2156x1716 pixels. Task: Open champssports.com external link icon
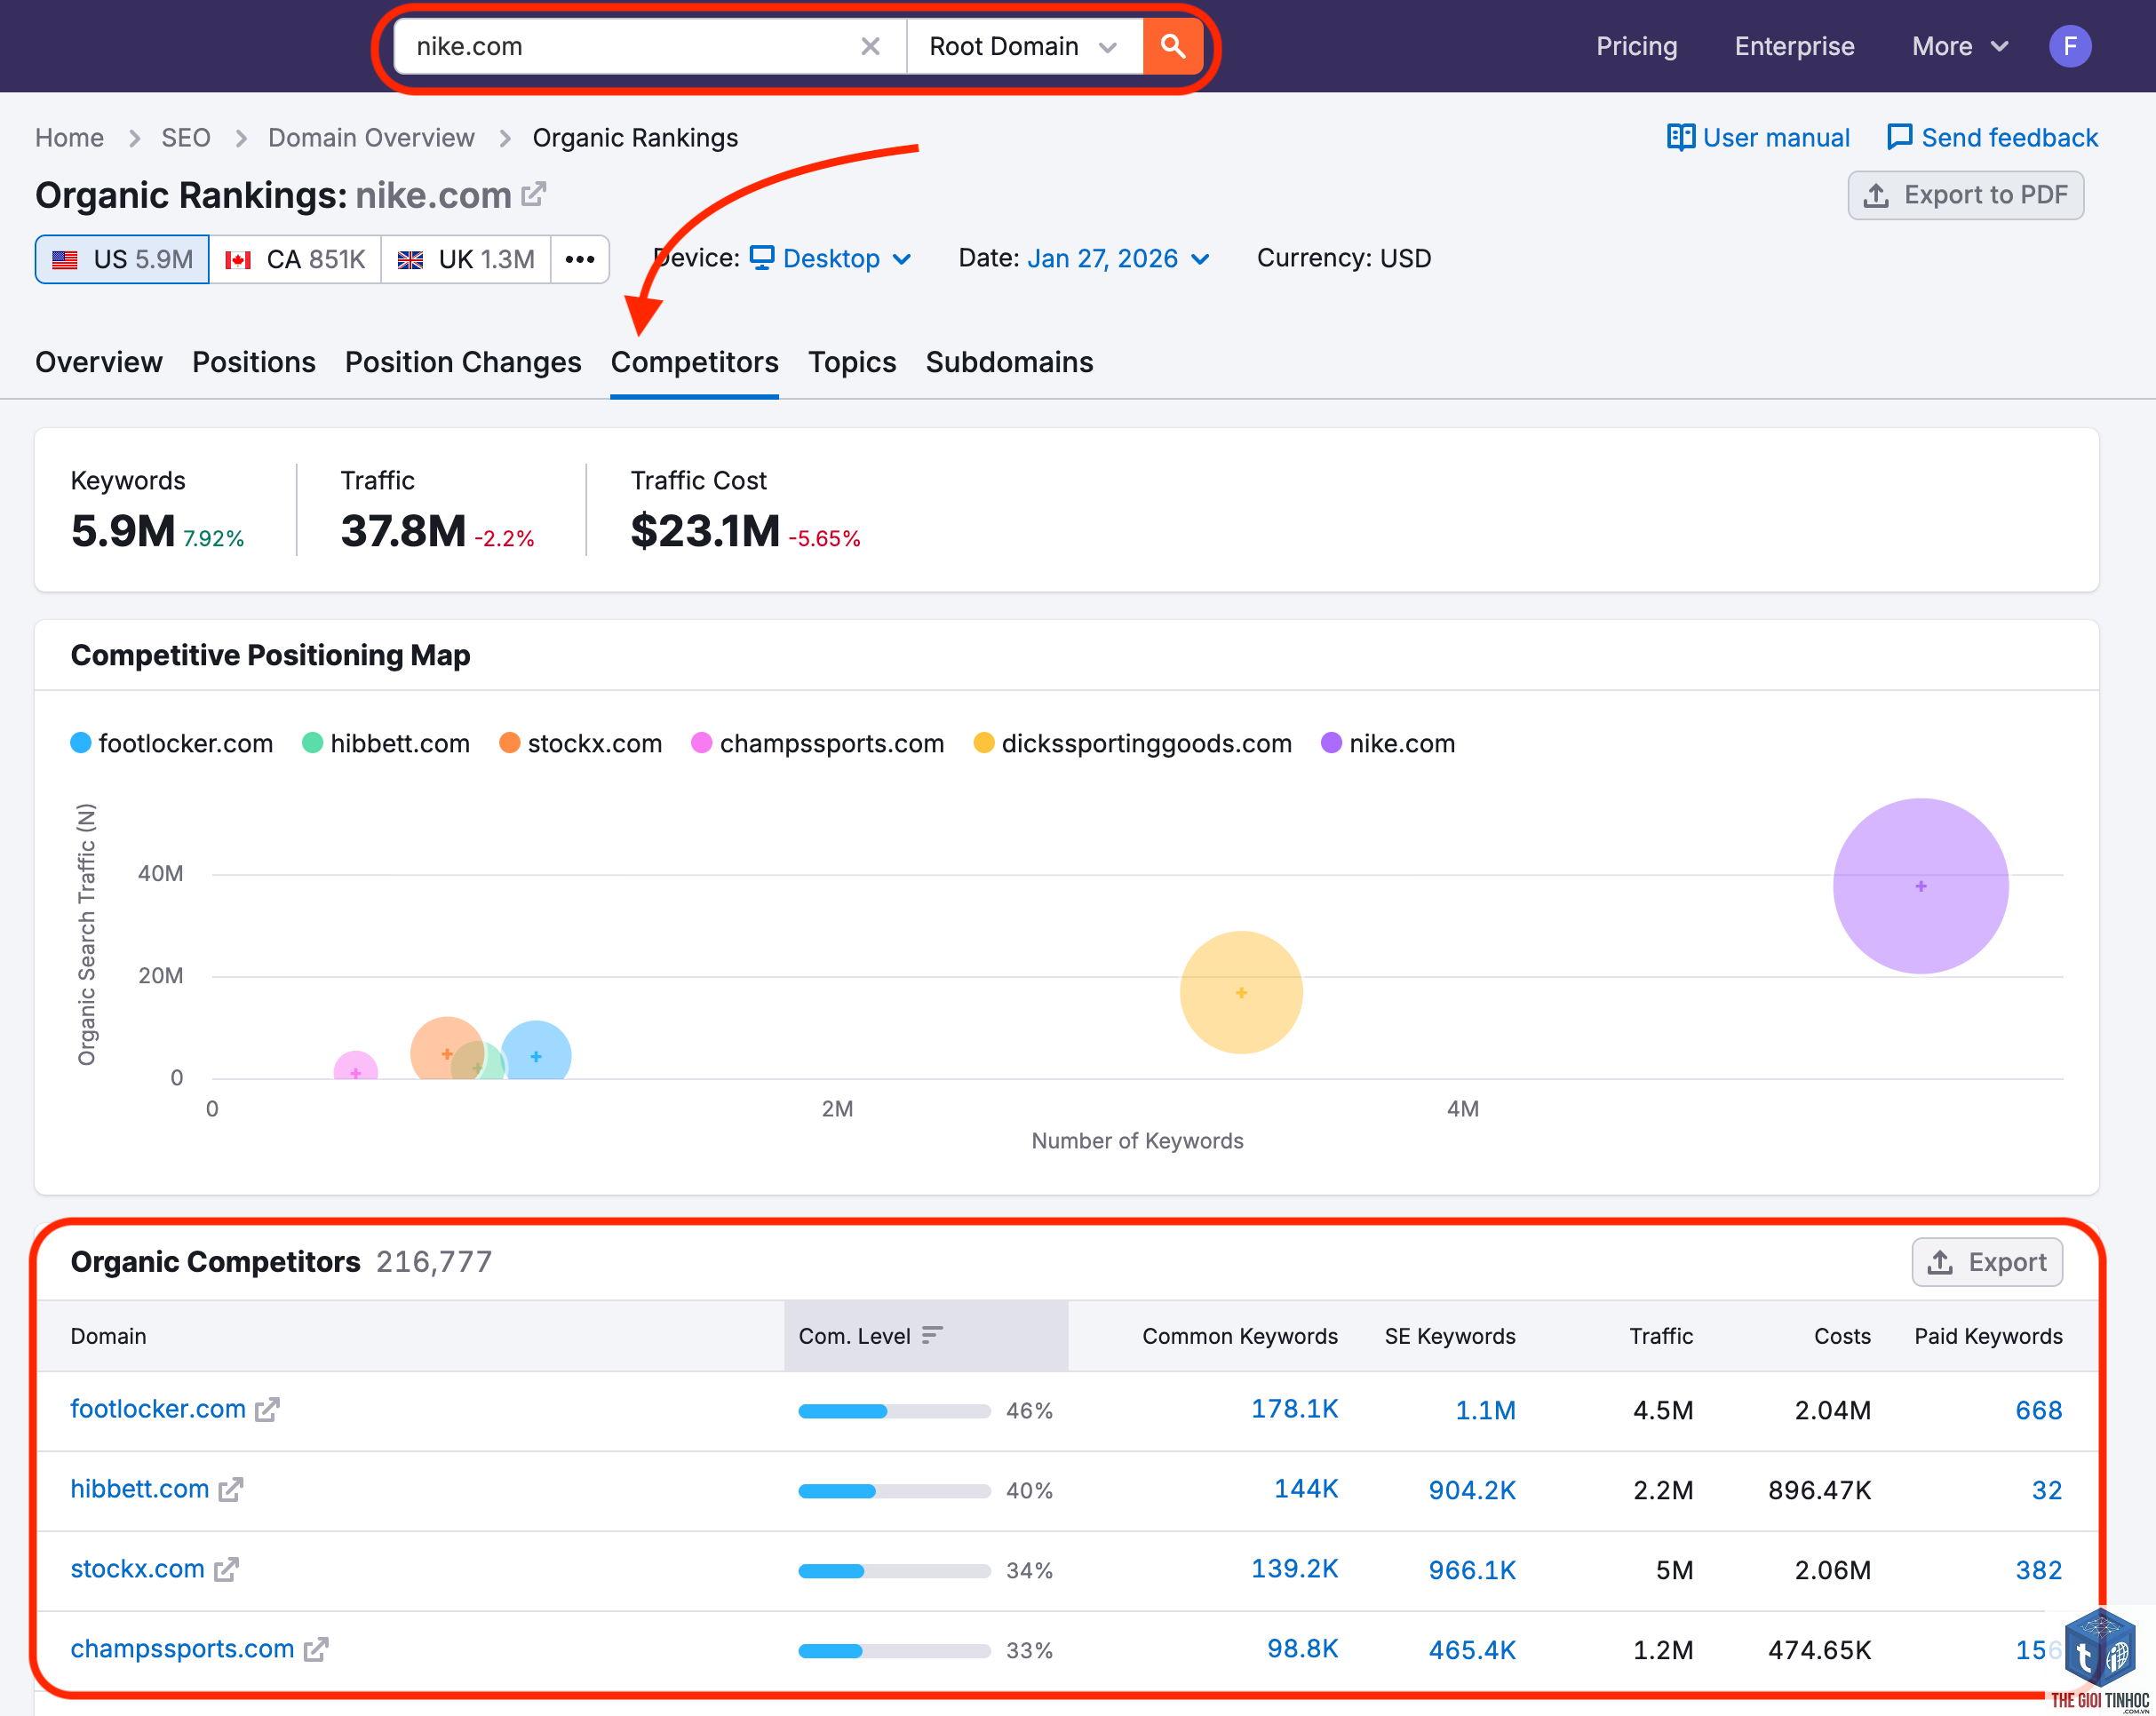pyautogui.click(x=316, y=1650)
